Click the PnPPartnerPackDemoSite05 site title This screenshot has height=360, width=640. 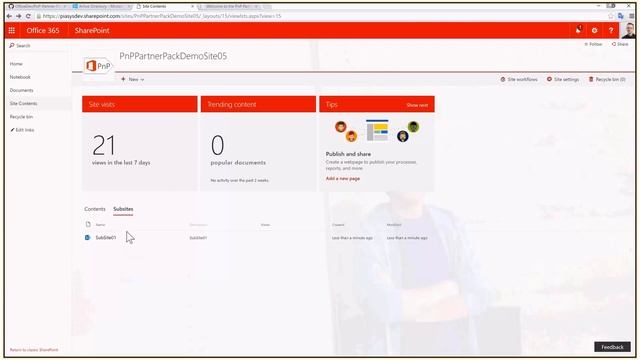[173, 56]
